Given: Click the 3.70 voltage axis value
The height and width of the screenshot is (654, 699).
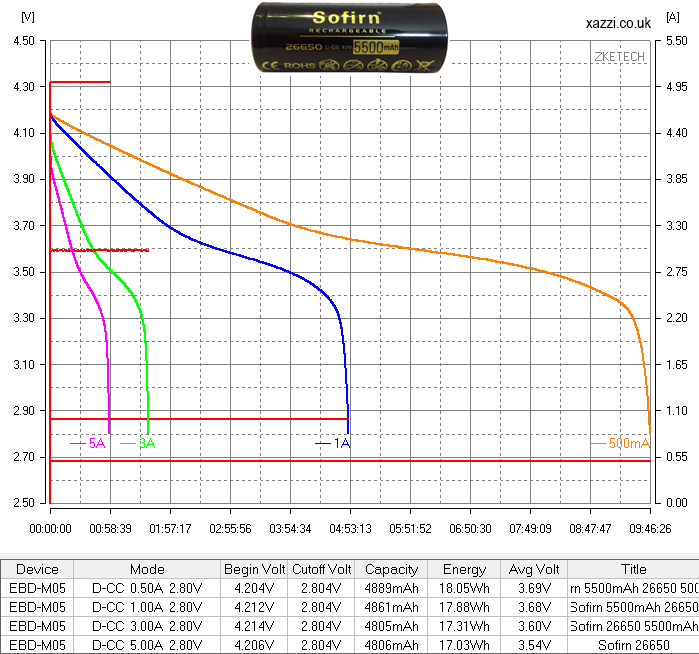Looking at the screenshot, I should tap(24, 226).
